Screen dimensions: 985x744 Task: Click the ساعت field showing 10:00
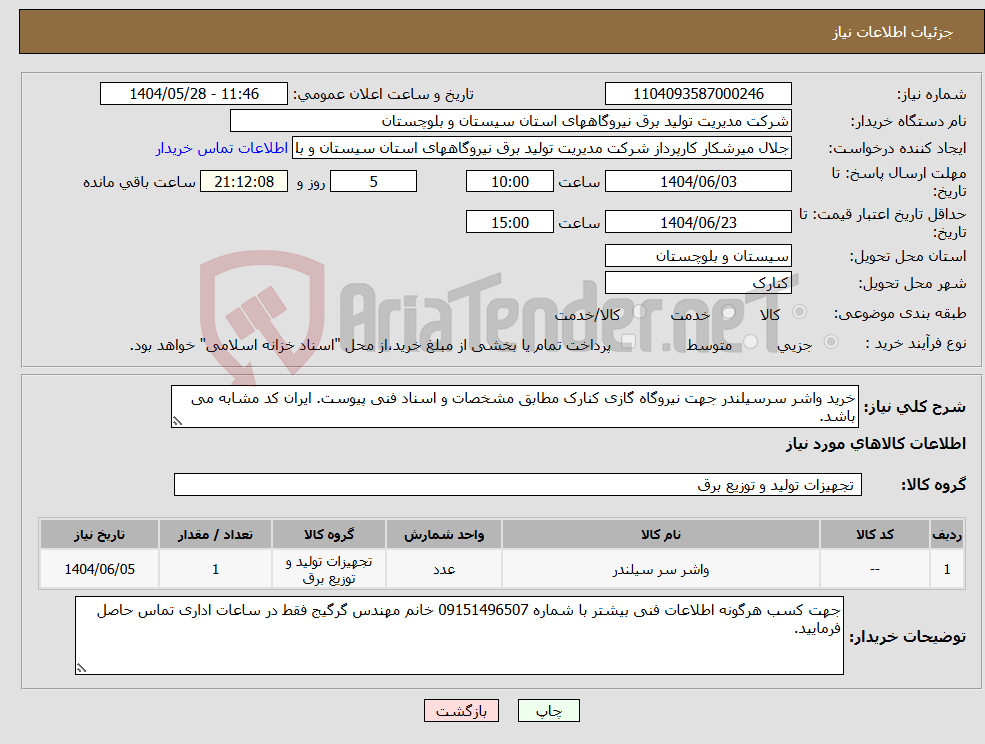[x=508, y=181]
